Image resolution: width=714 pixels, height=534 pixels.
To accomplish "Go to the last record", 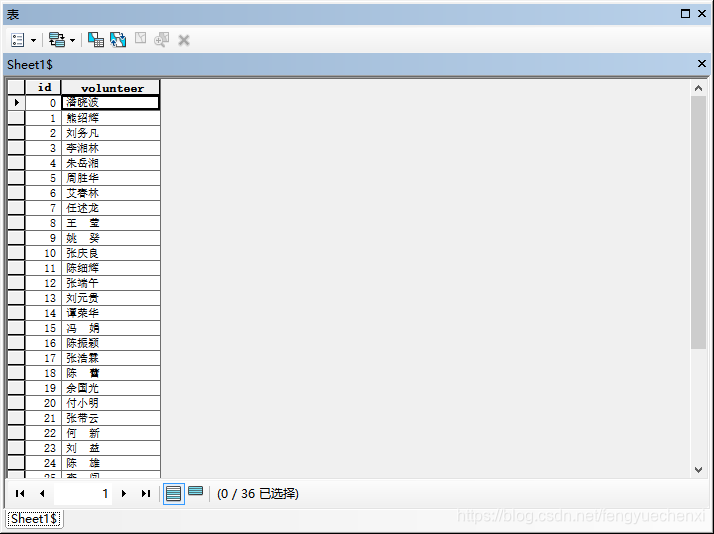I will click(x=146, y=493).
